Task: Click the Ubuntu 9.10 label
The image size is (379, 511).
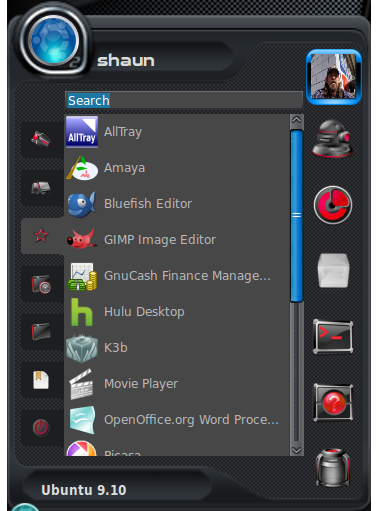Action: [84, 490]
